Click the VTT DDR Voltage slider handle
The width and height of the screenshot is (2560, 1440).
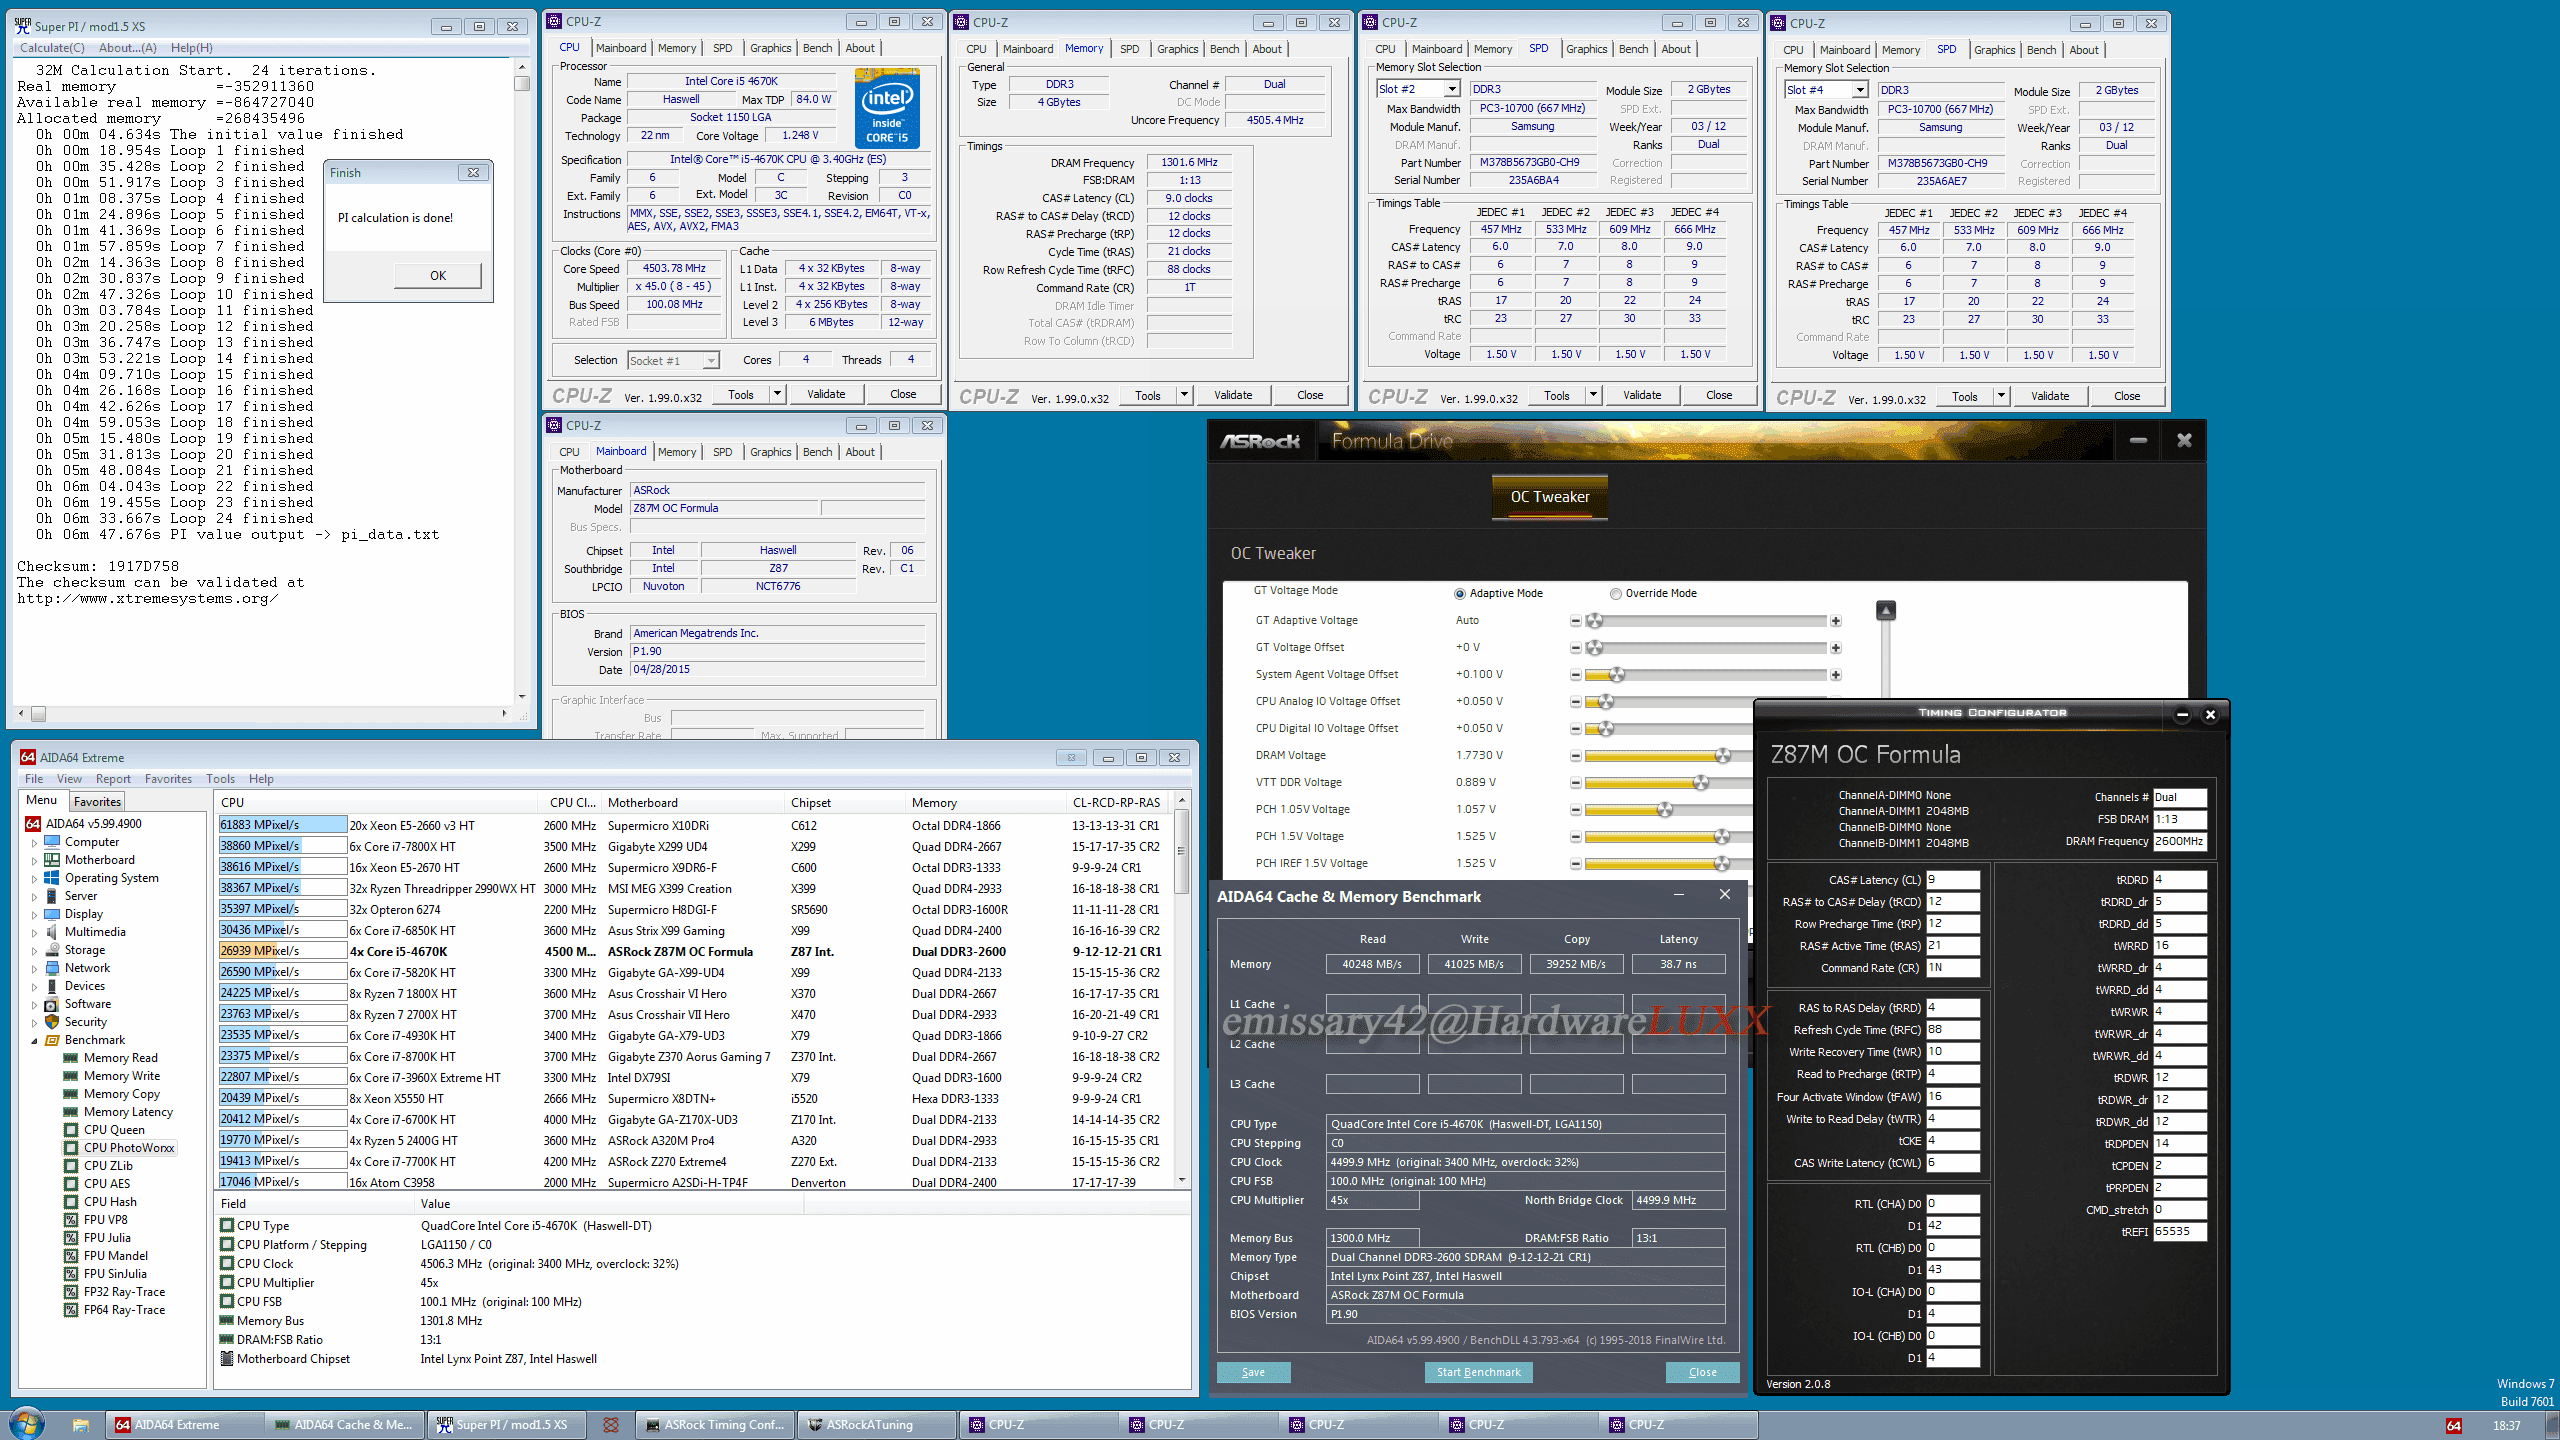[1700, 783]
